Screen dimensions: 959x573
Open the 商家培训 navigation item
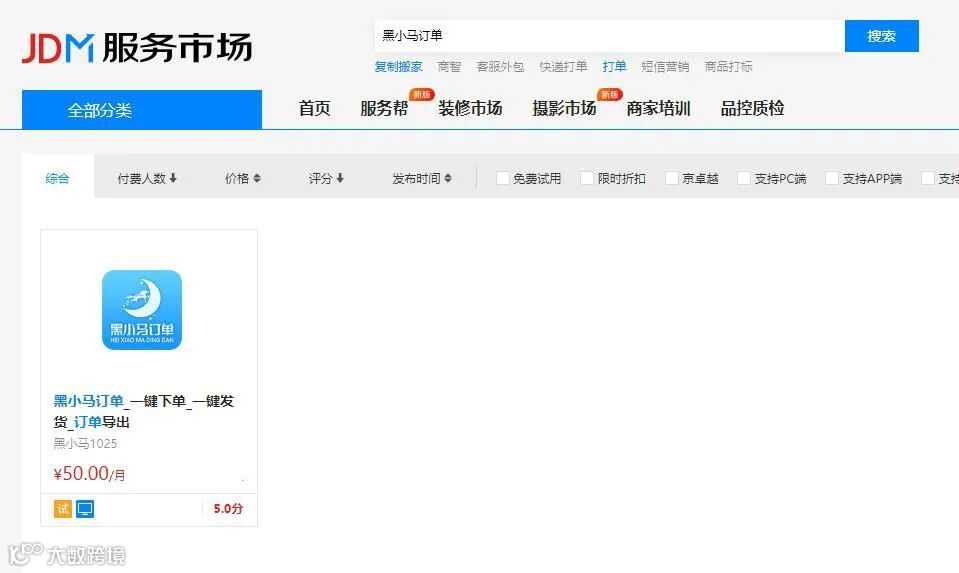[x=658, y=109]
